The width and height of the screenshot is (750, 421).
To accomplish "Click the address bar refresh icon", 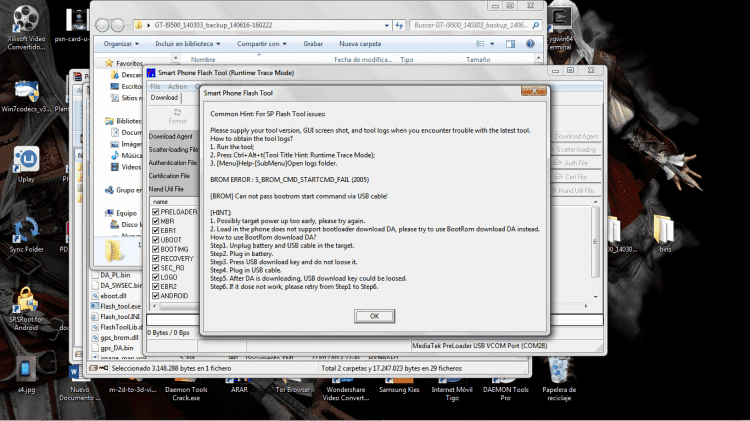I will tap(399, 25).
